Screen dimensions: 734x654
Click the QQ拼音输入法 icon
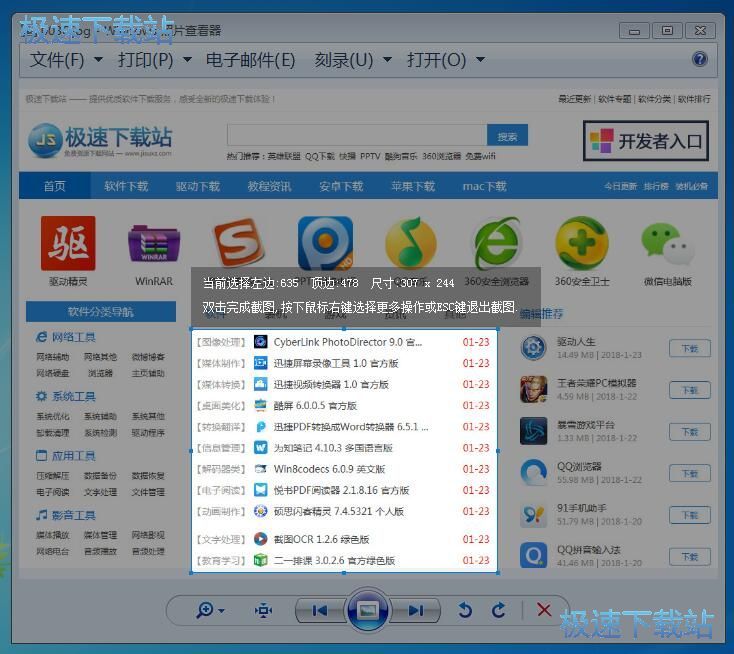click(534, 556)
